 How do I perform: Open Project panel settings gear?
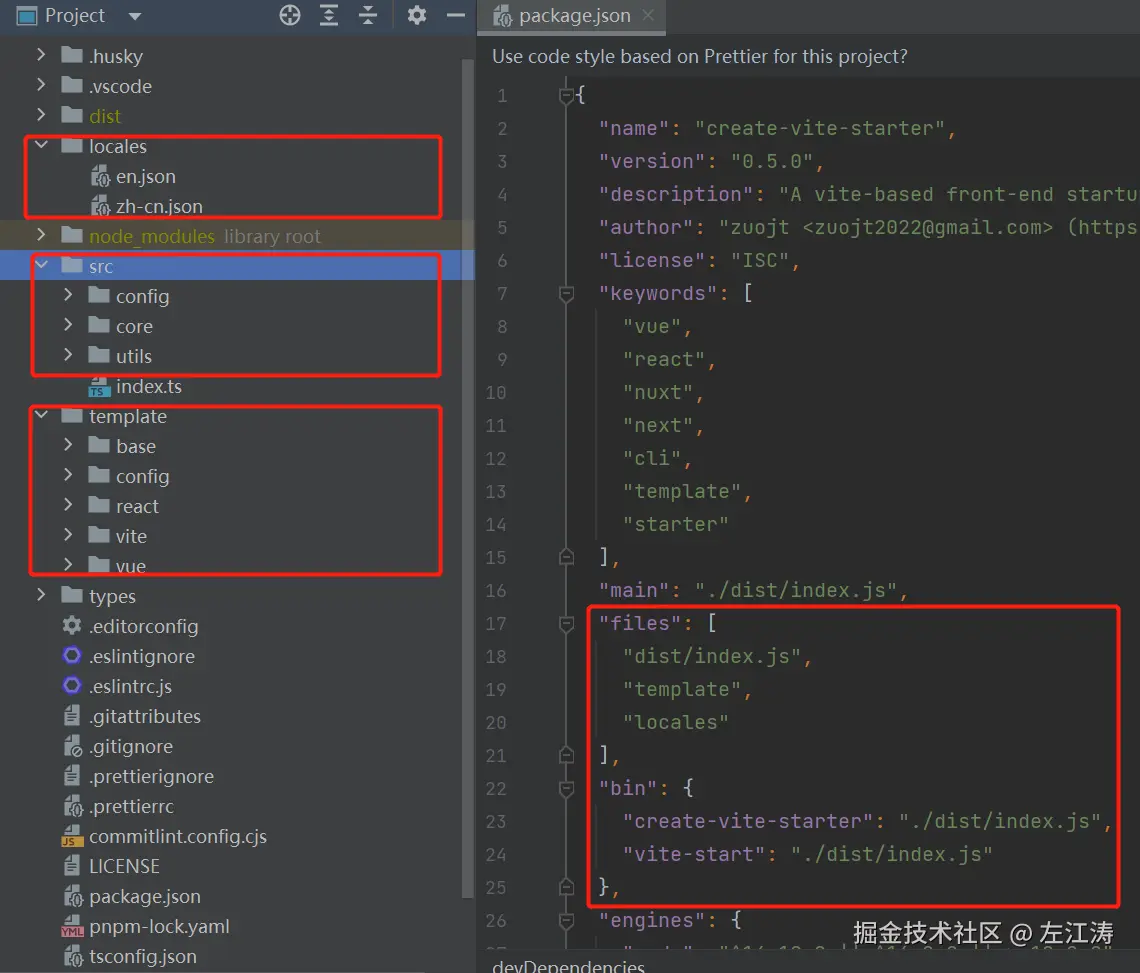tap(417, 15)
